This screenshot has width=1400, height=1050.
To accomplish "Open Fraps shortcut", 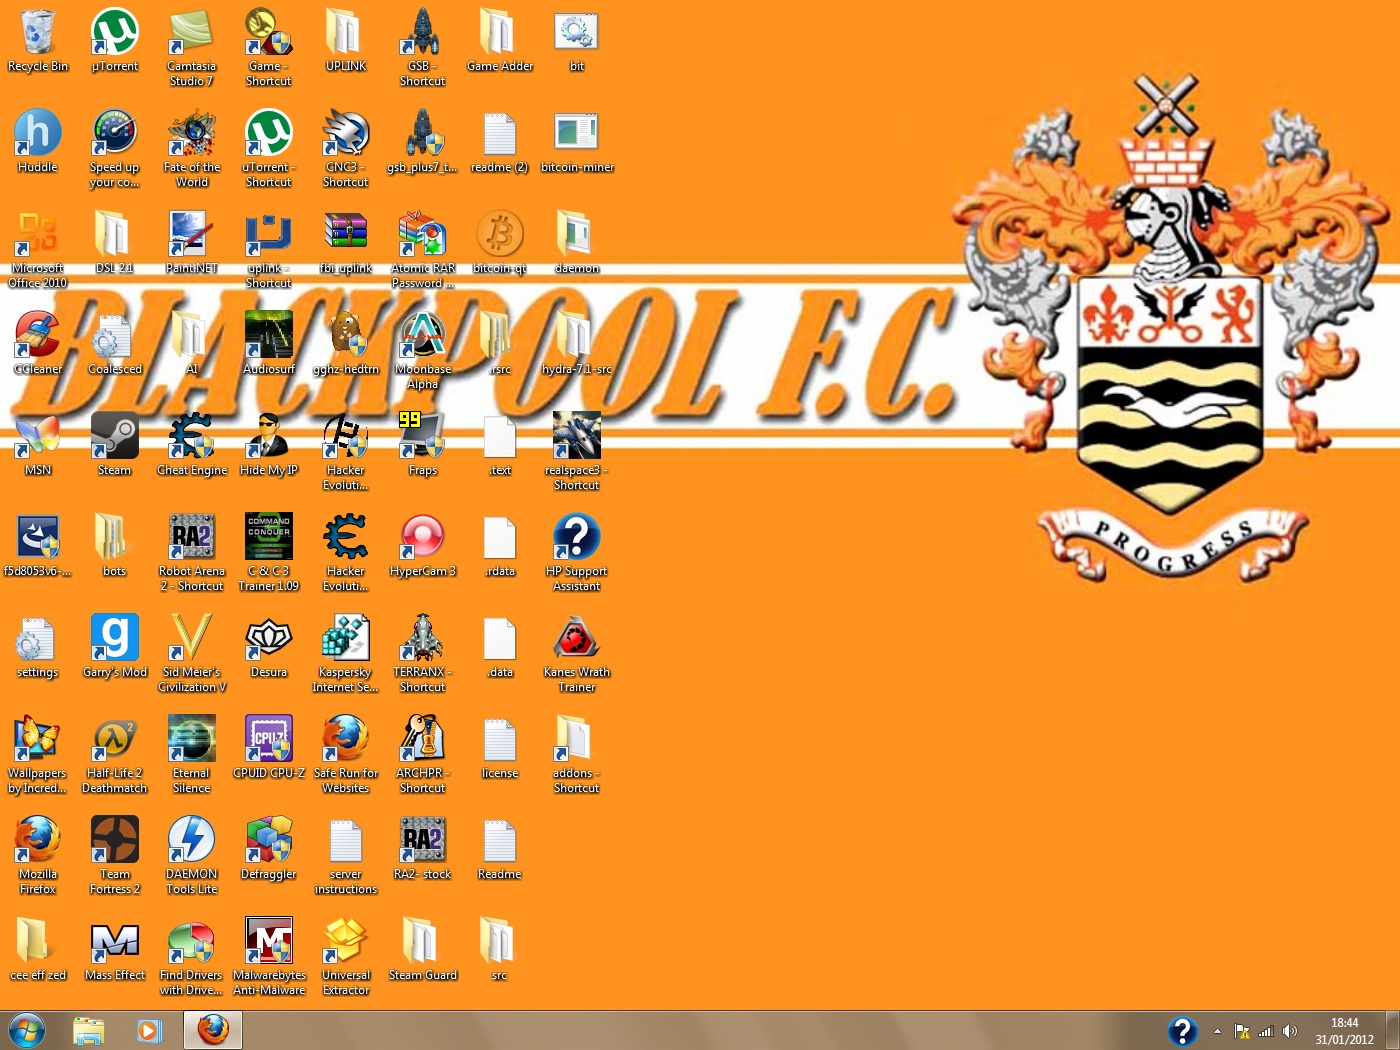I will tap(423, 445).
